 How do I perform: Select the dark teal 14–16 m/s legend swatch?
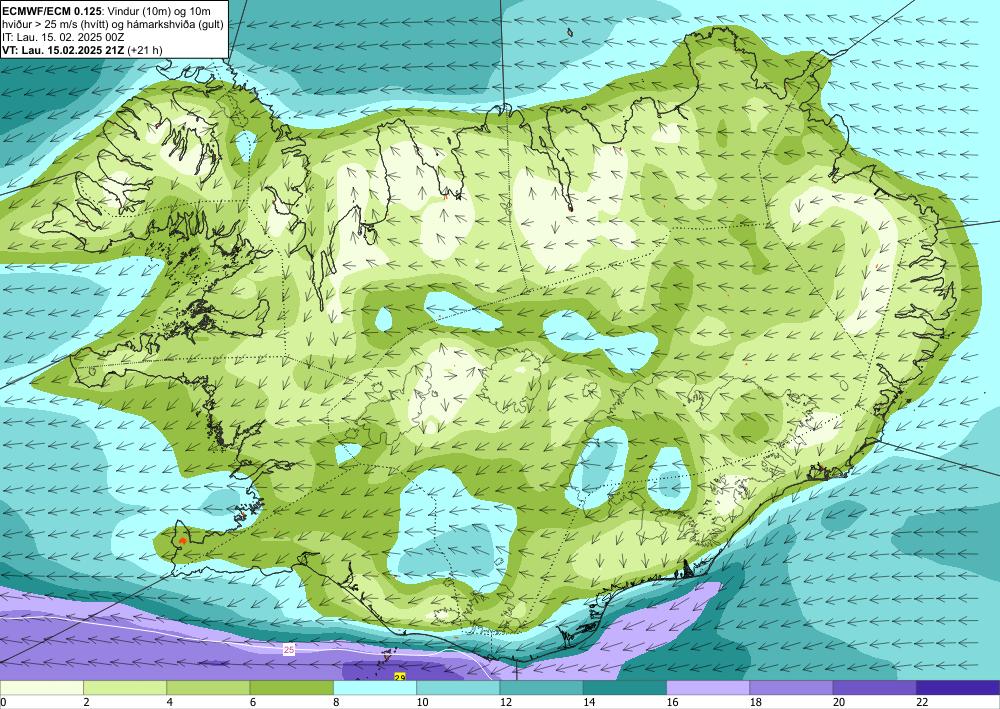click(x=625, y=687)
